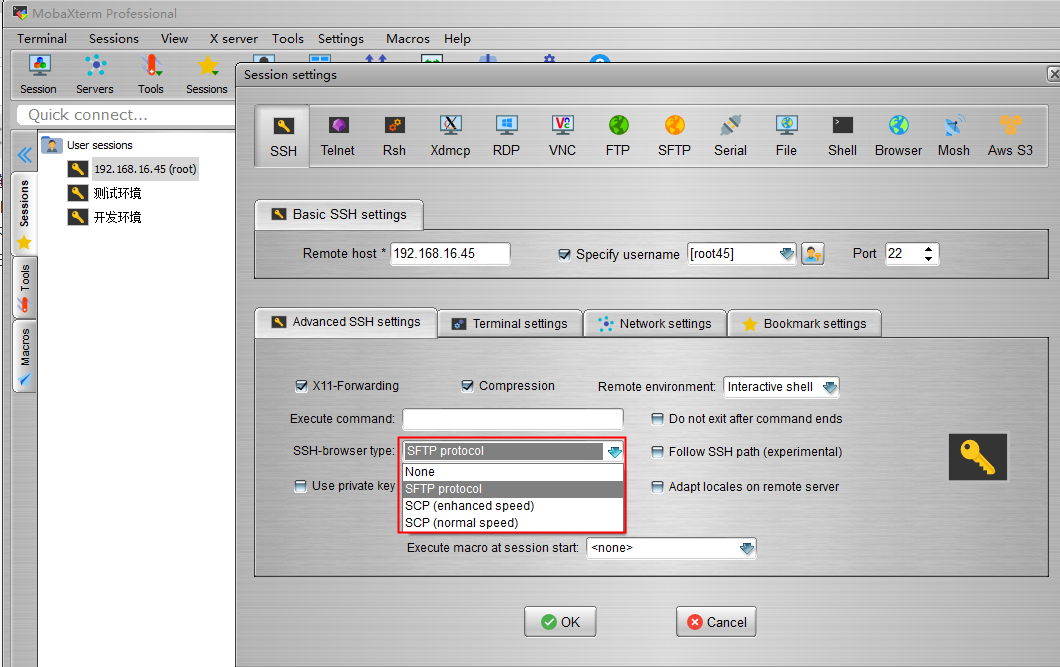The height and width of the screenshot is (667, 1060).
Task: Select the Serial session type
Action: click(x=730, y=135)
